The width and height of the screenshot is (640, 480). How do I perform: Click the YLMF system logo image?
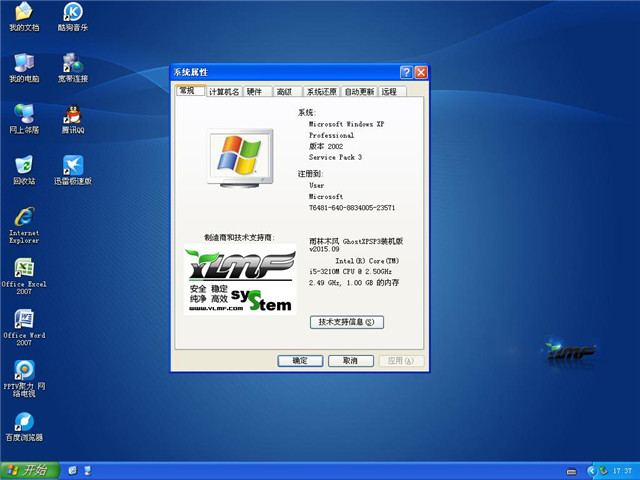[x=240, y=279]
